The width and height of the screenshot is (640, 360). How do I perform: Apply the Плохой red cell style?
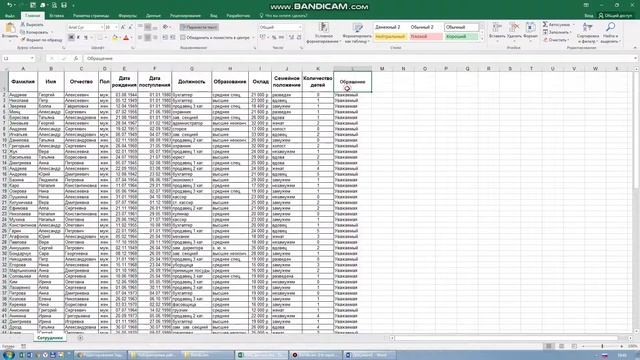pyautogui.click(x=425, y=37)
